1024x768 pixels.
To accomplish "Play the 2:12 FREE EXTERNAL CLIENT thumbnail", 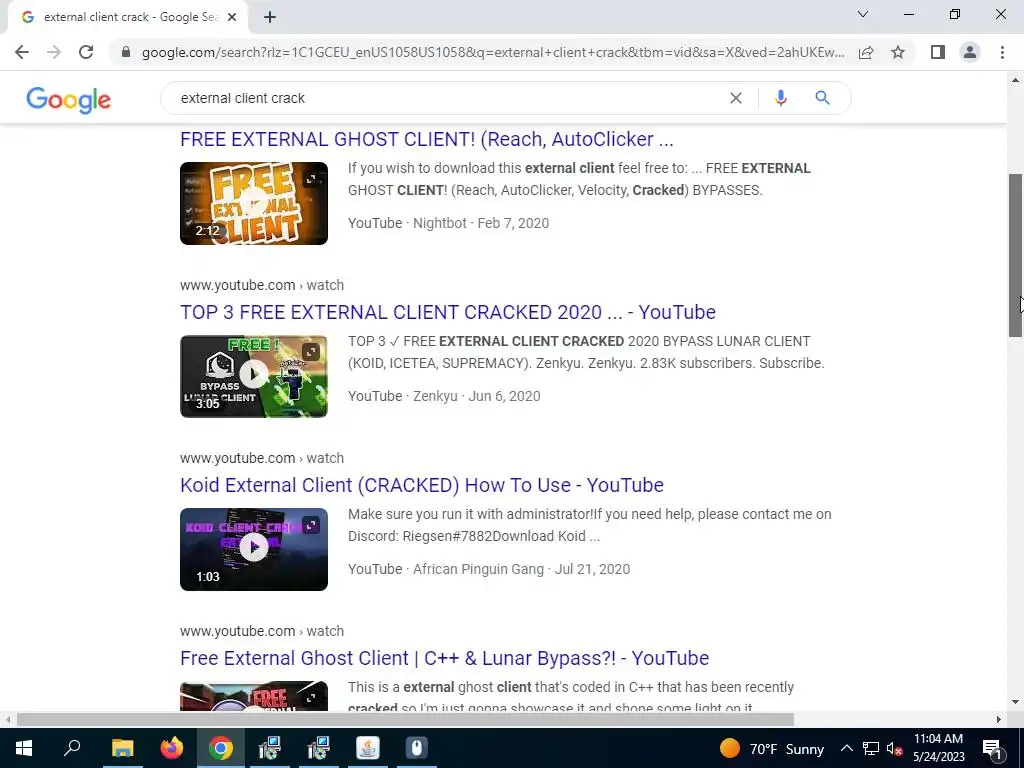I will click(x=254, y=204).
